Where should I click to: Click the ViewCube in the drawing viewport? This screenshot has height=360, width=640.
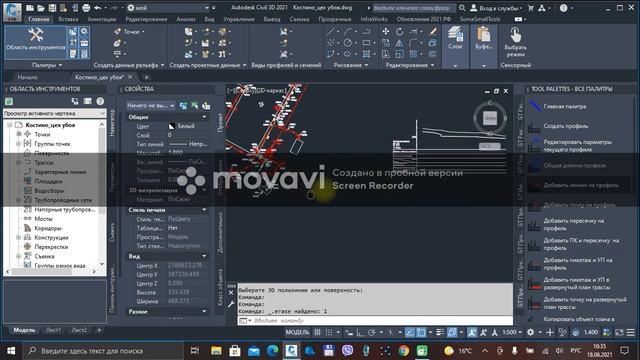(490, 118)
